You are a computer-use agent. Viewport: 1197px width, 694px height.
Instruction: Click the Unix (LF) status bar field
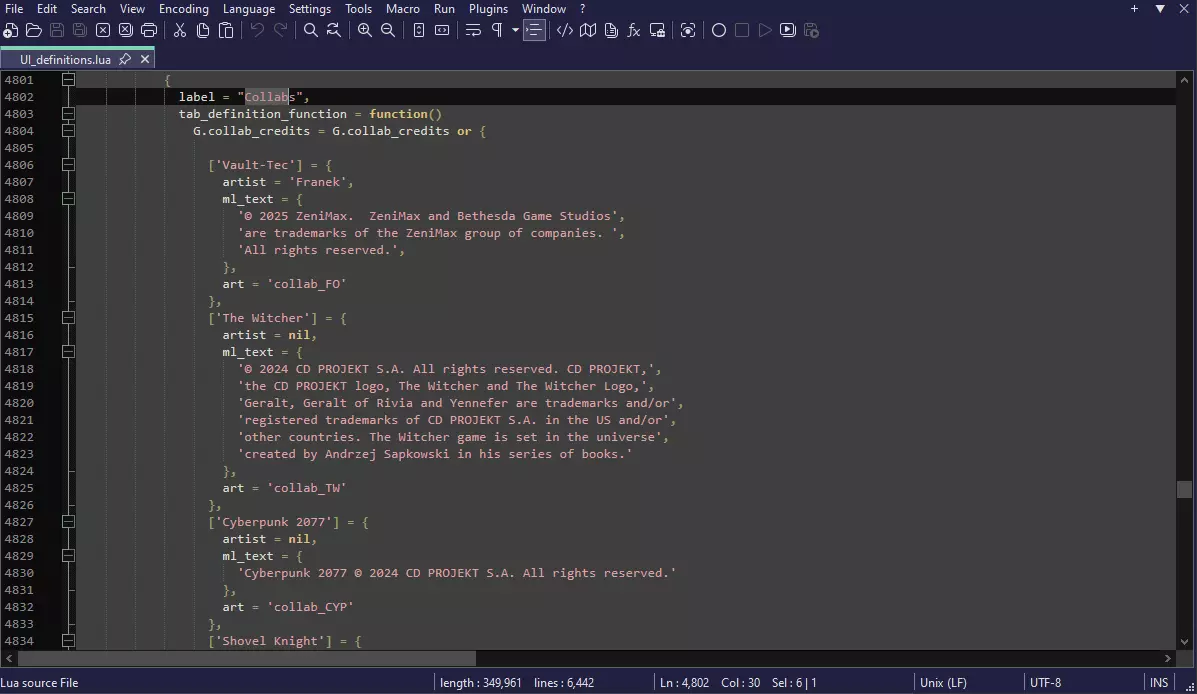point(943,683)
